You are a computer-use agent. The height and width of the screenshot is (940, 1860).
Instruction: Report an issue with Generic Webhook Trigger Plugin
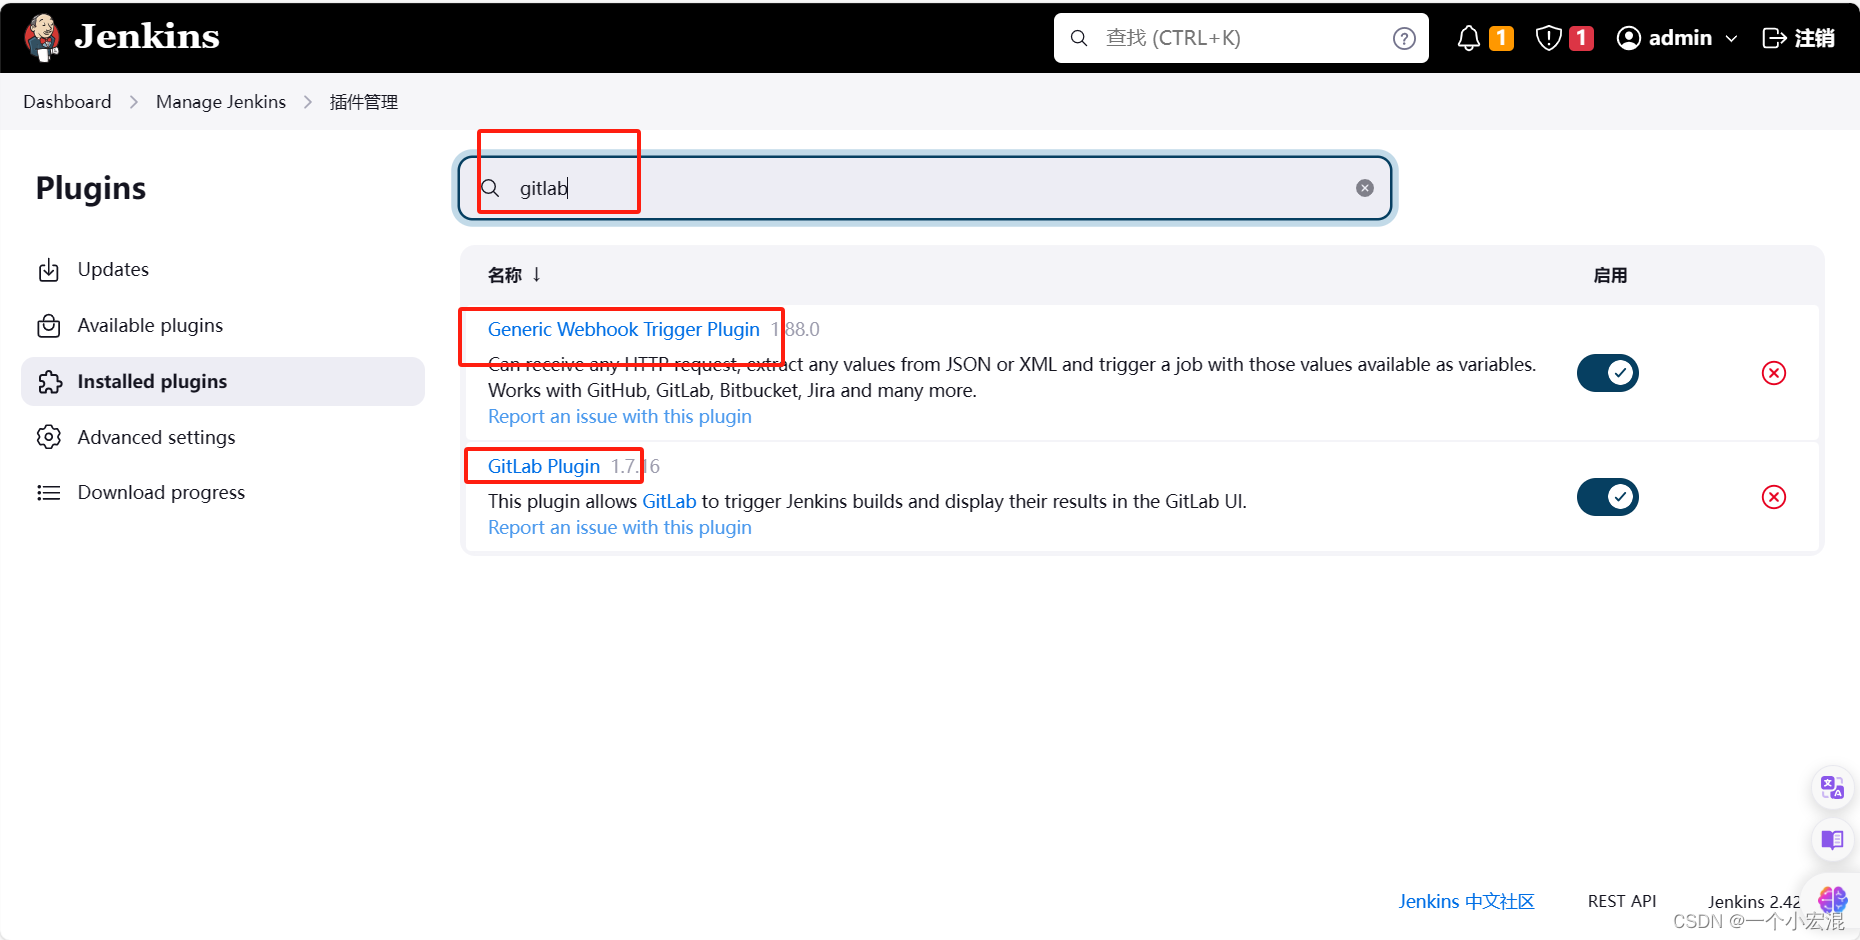coord(619,416)
